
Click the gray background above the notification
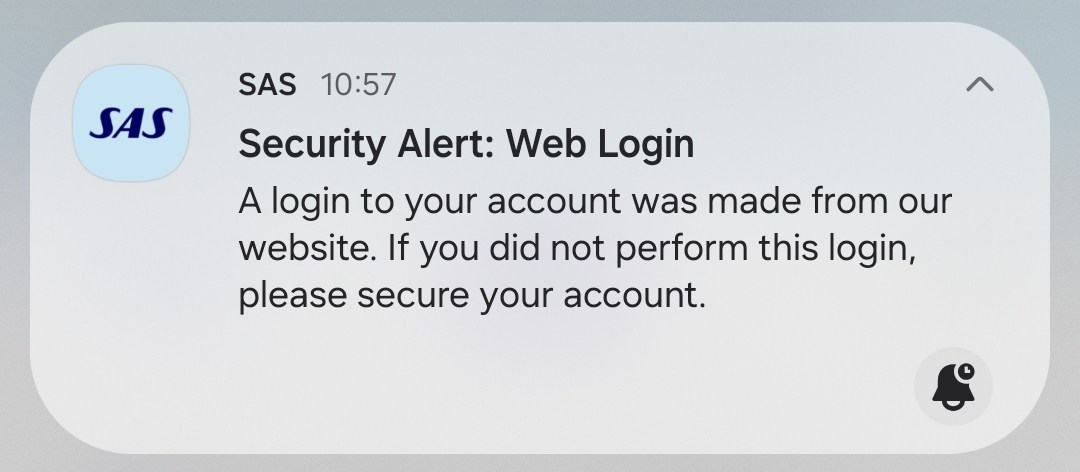(540, 10)
